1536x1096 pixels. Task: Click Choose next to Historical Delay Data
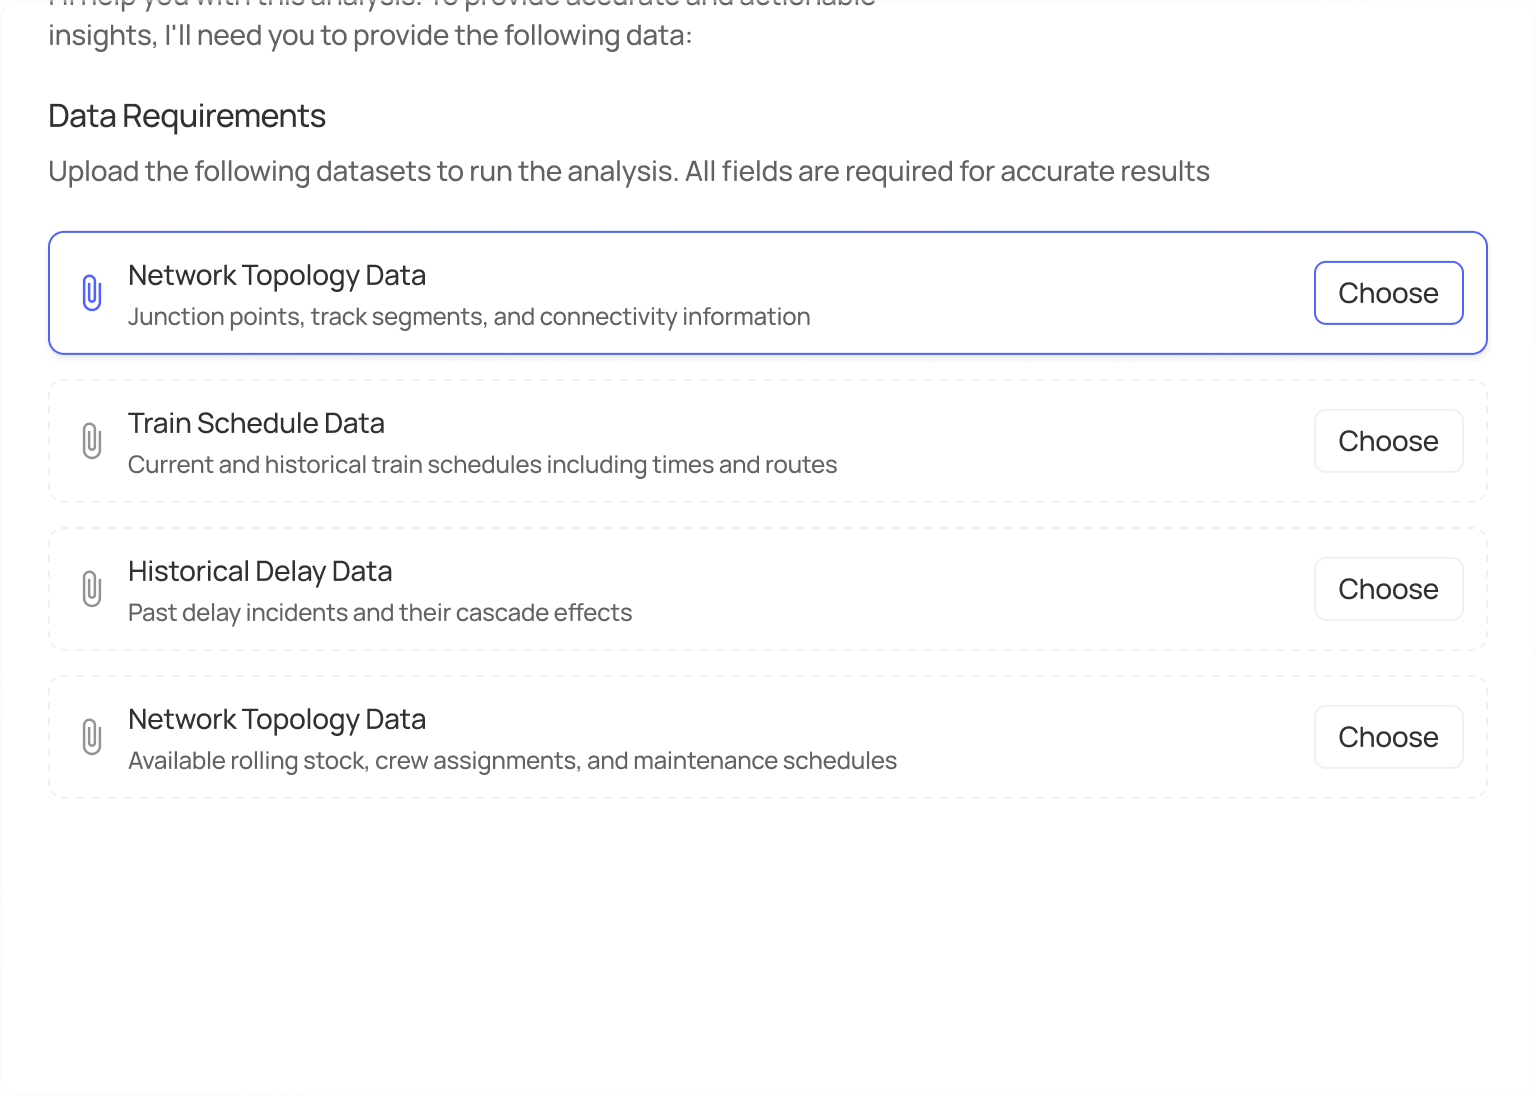coord(1388,589)
